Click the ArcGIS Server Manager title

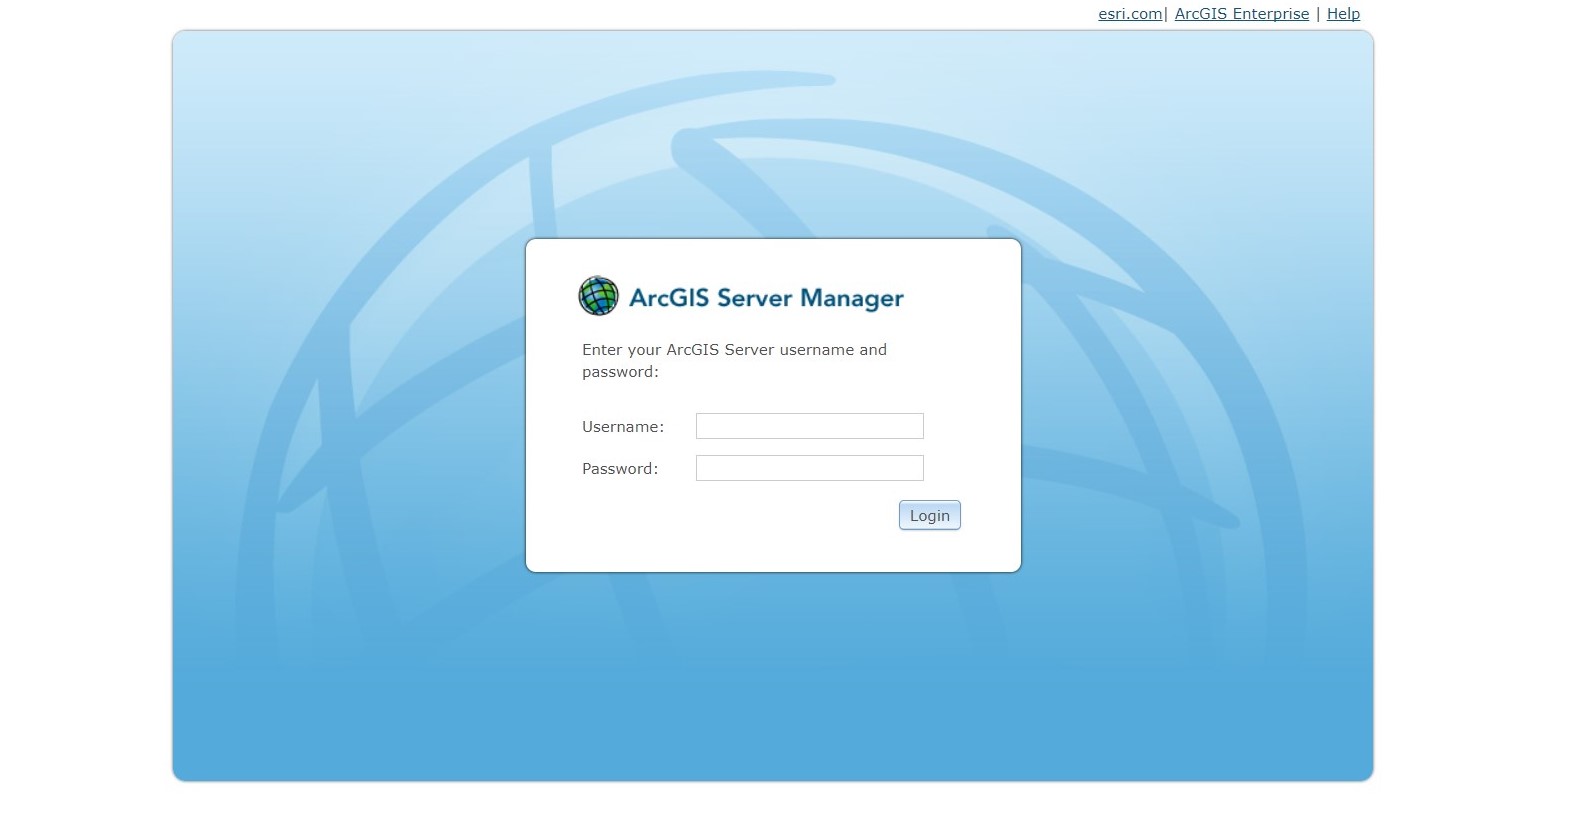766,298
